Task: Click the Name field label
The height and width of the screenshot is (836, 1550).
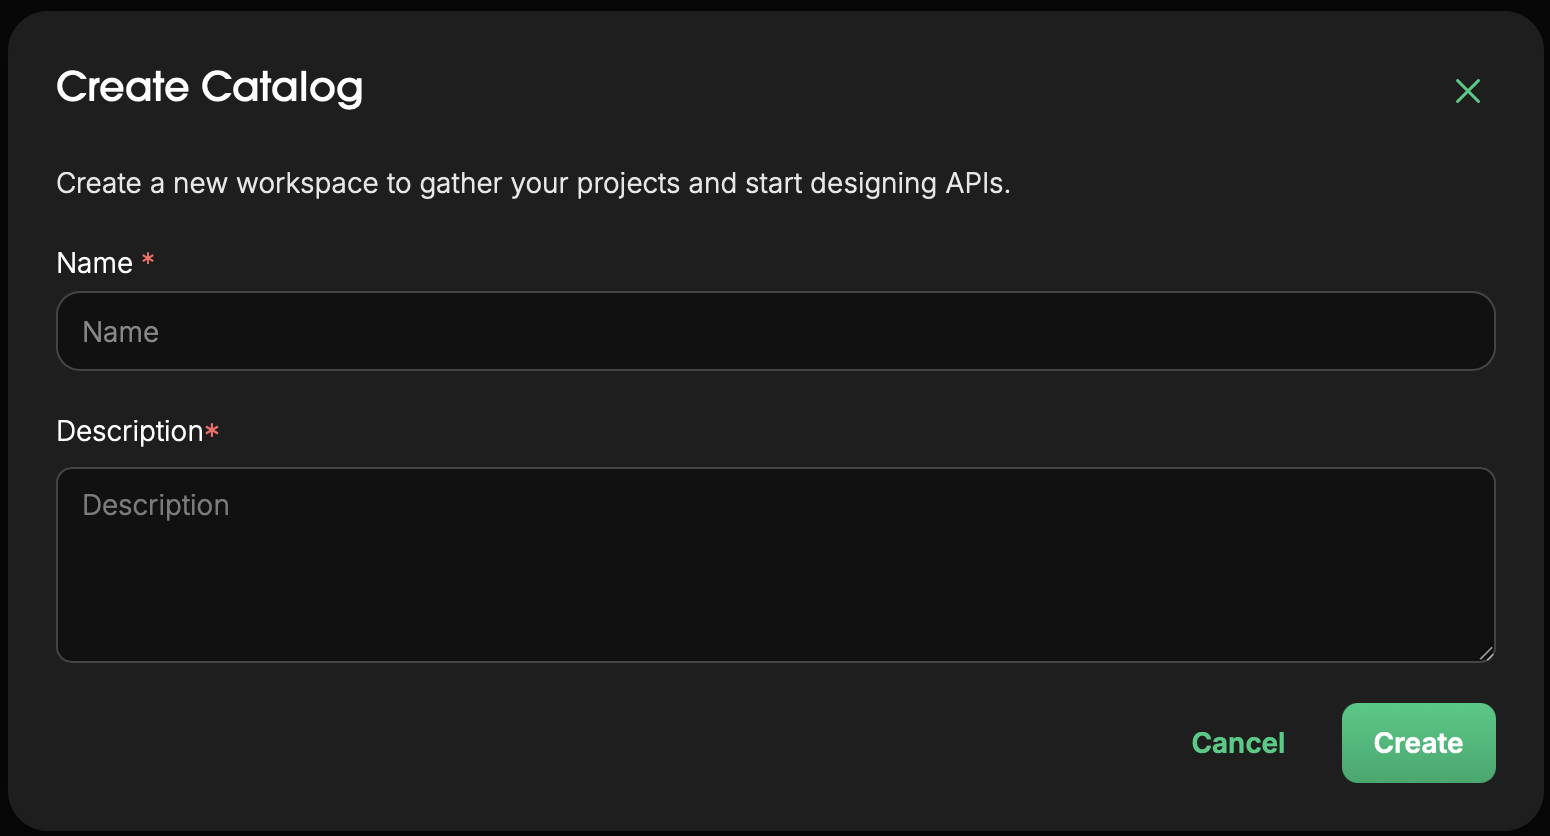Action: tap(95, 263)
